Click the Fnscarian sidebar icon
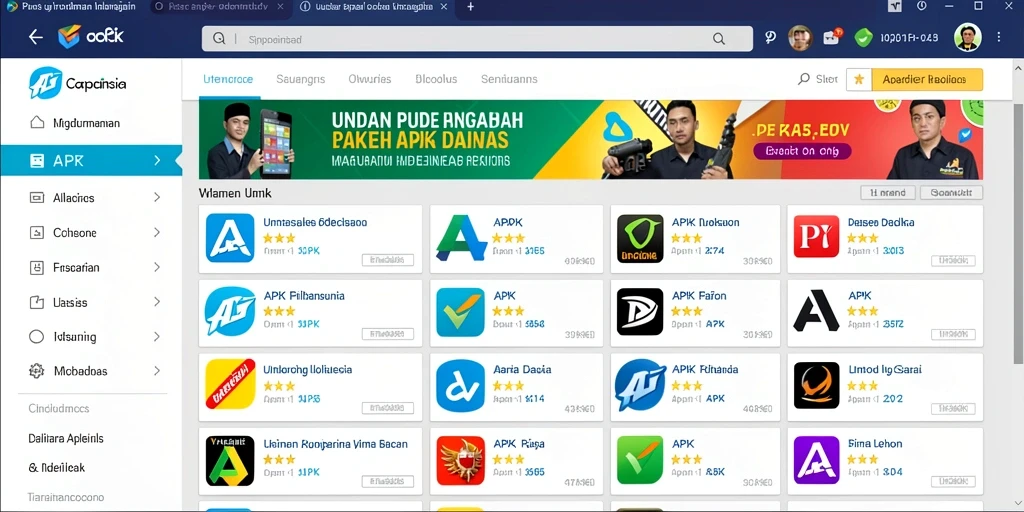 [x=37, y=267]
